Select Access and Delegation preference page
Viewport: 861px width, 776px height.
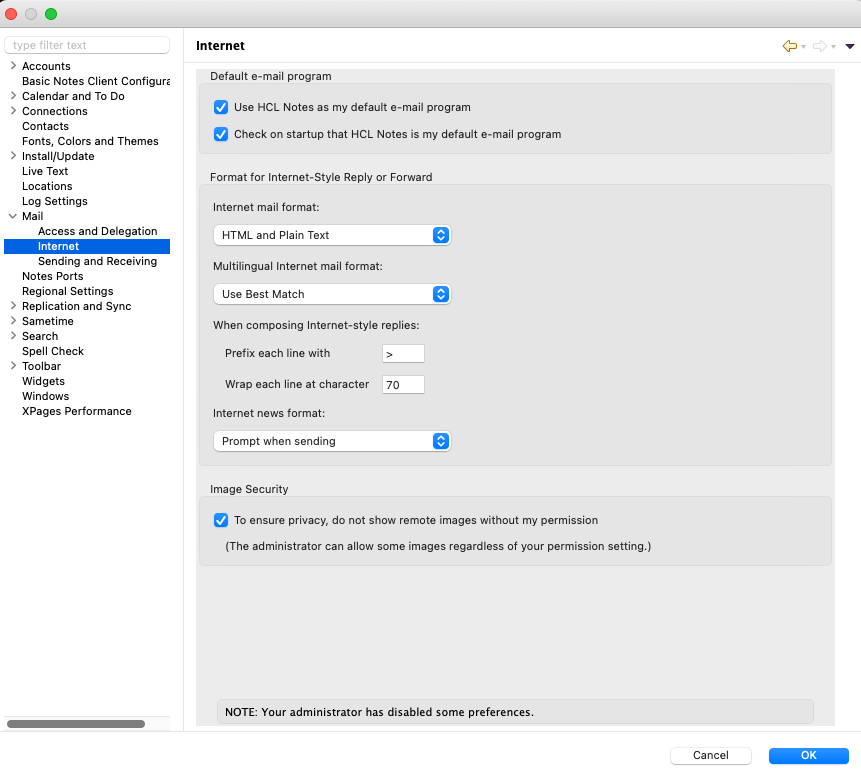click(97, 231)
